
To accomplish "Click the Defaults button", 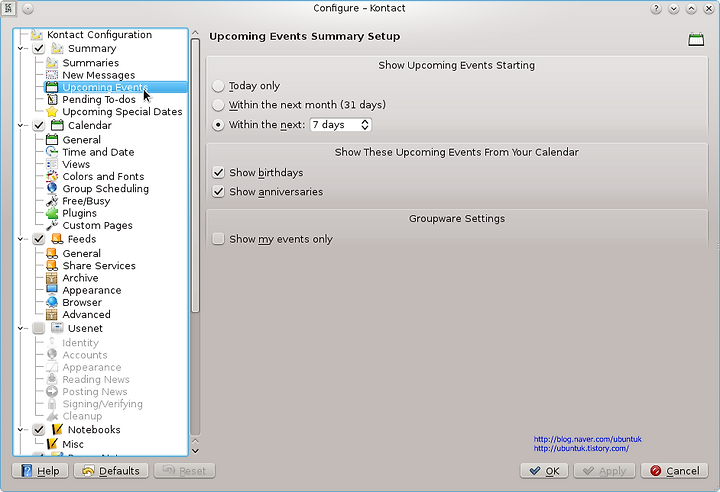I will click(111, 471).
